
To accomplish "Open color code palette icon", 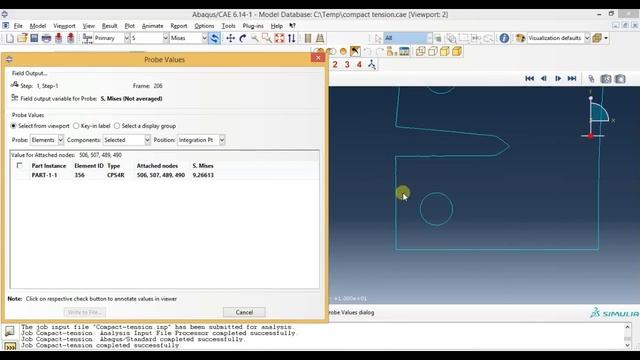I will [x=520, y=38].
